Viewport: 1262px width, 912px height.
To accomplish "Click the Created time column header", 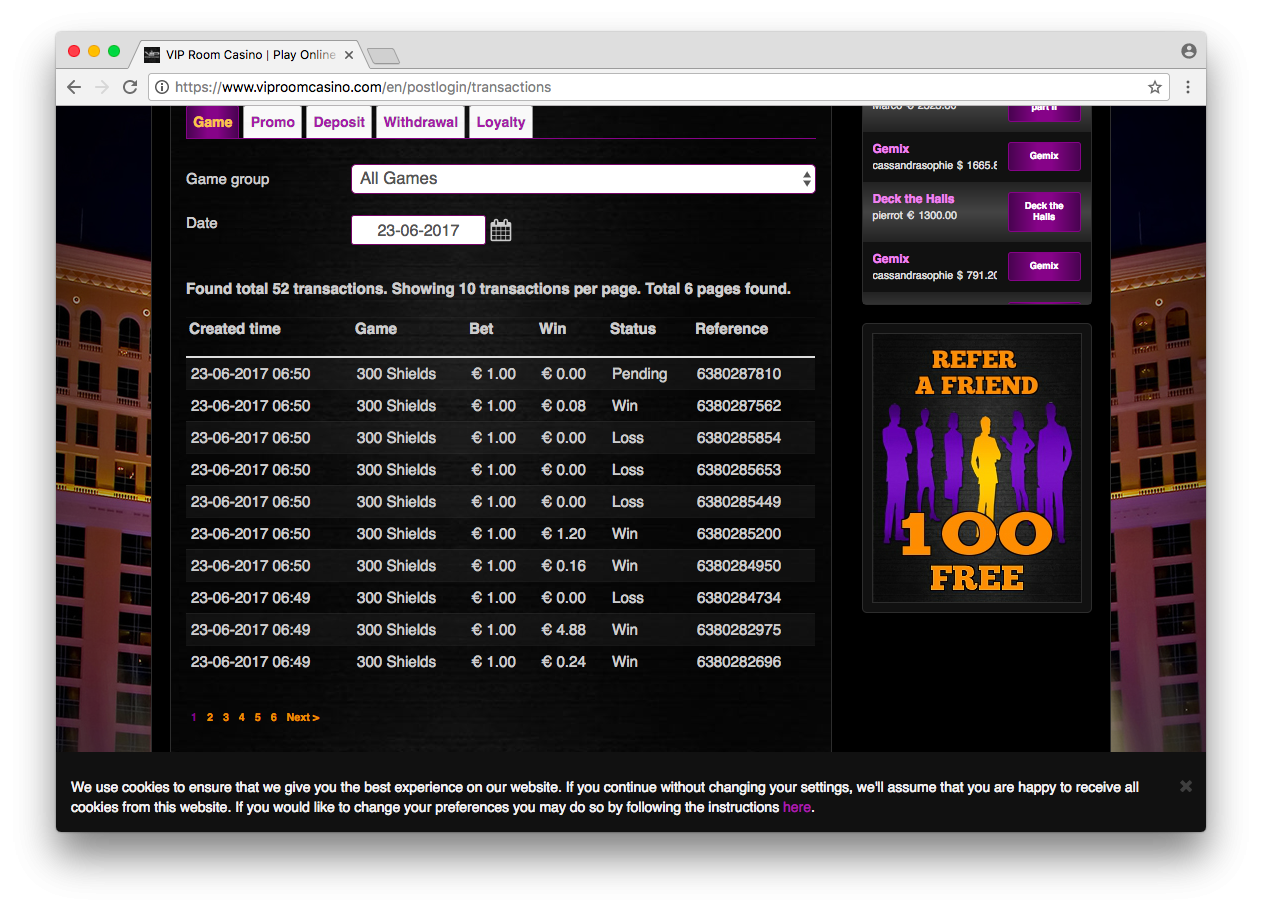I will (x=235, y=329).
